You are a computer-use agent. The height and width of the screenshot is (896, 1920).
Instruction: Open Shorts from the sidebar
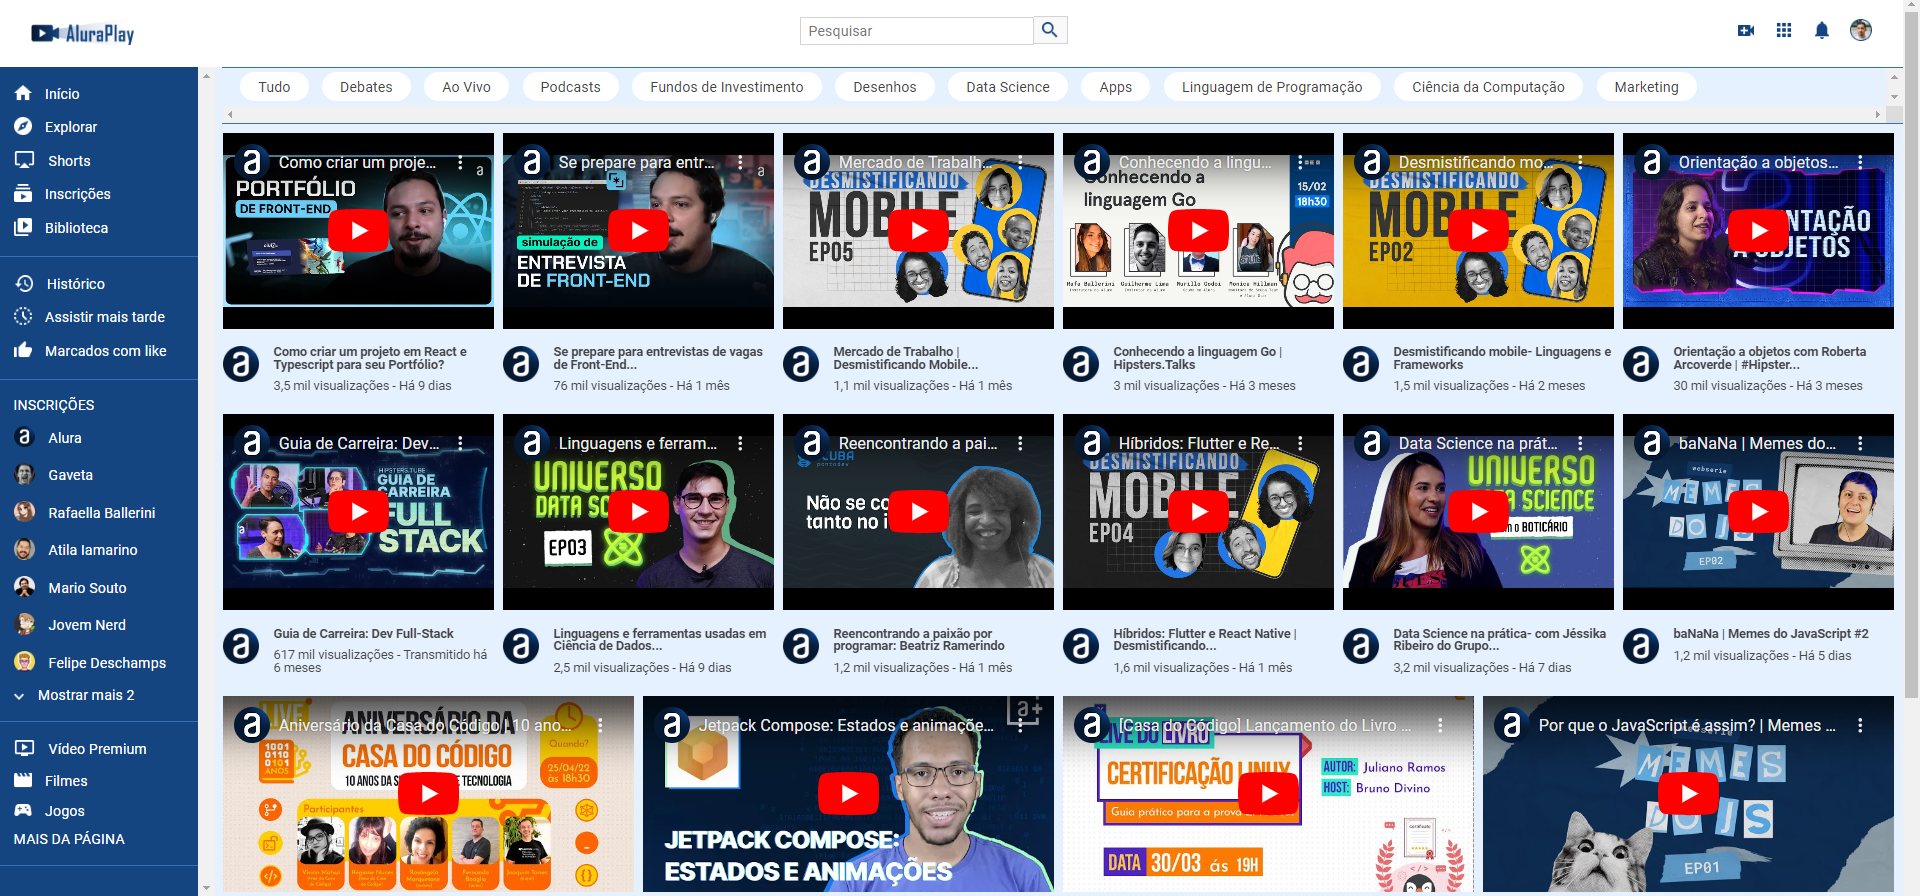click(68, 161)
